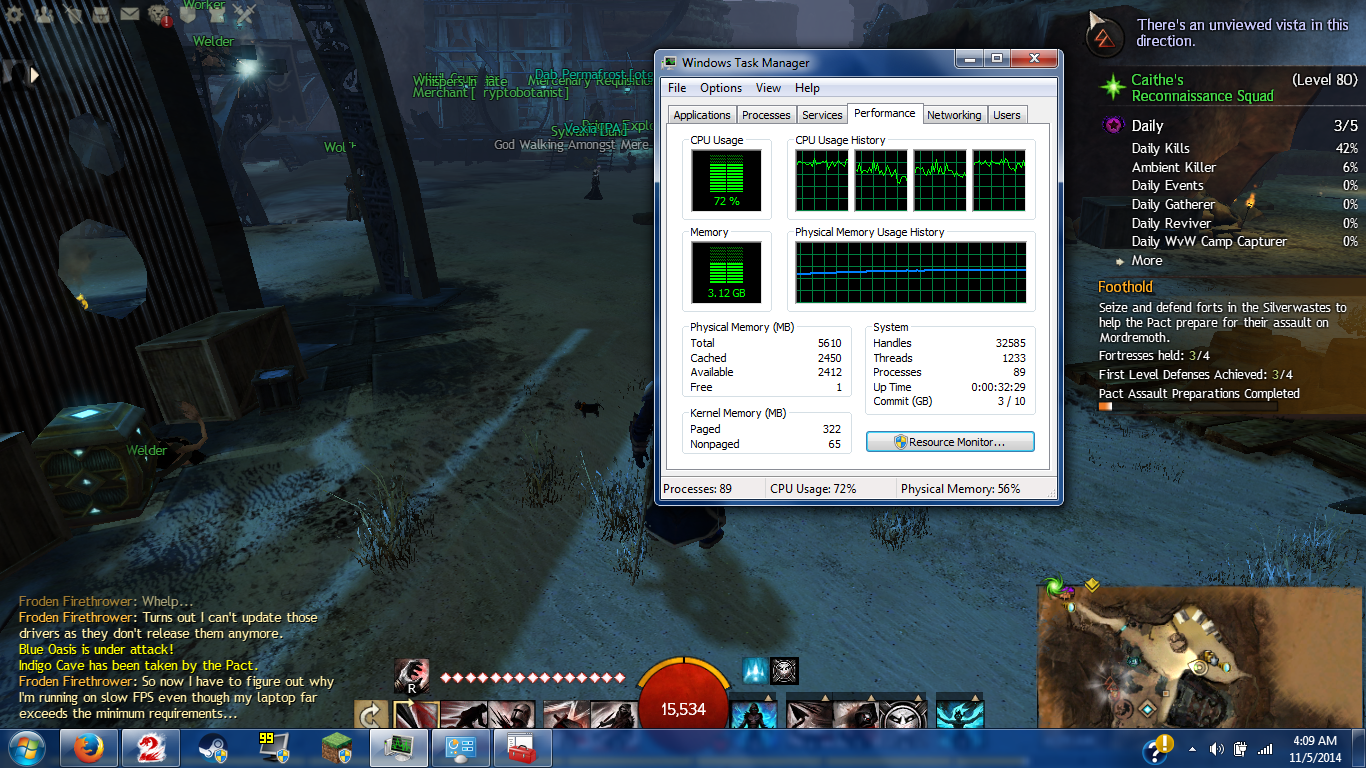Click the red health orb showing 15,534

coord(683,700)
